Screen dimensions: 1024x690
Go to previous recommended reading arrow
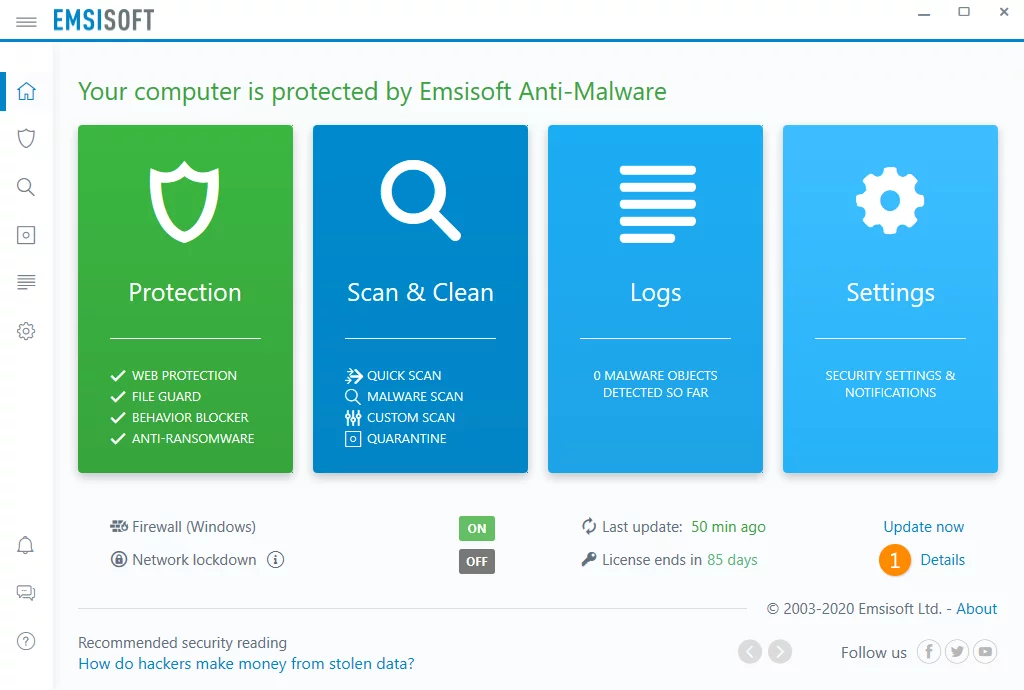click(750, 651)
